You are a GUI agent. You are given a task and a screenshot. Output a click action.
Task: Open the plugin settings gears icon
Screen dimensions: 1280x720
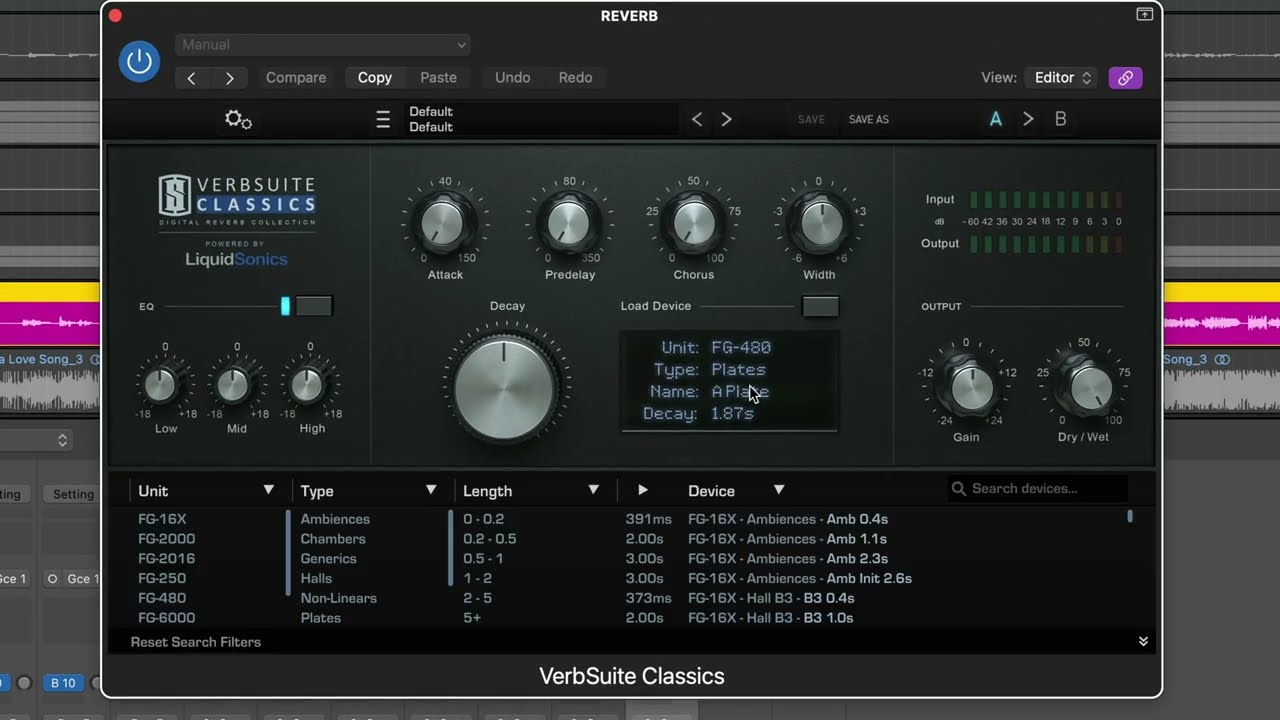pyautogui.click(x=238, y=120)
